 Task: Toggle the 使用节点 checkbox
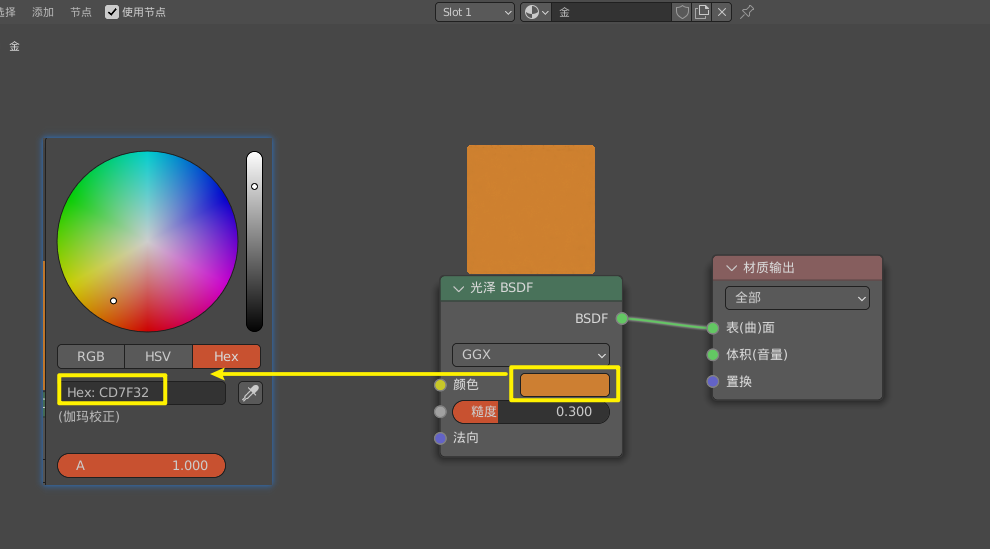[x=112, y=12]
